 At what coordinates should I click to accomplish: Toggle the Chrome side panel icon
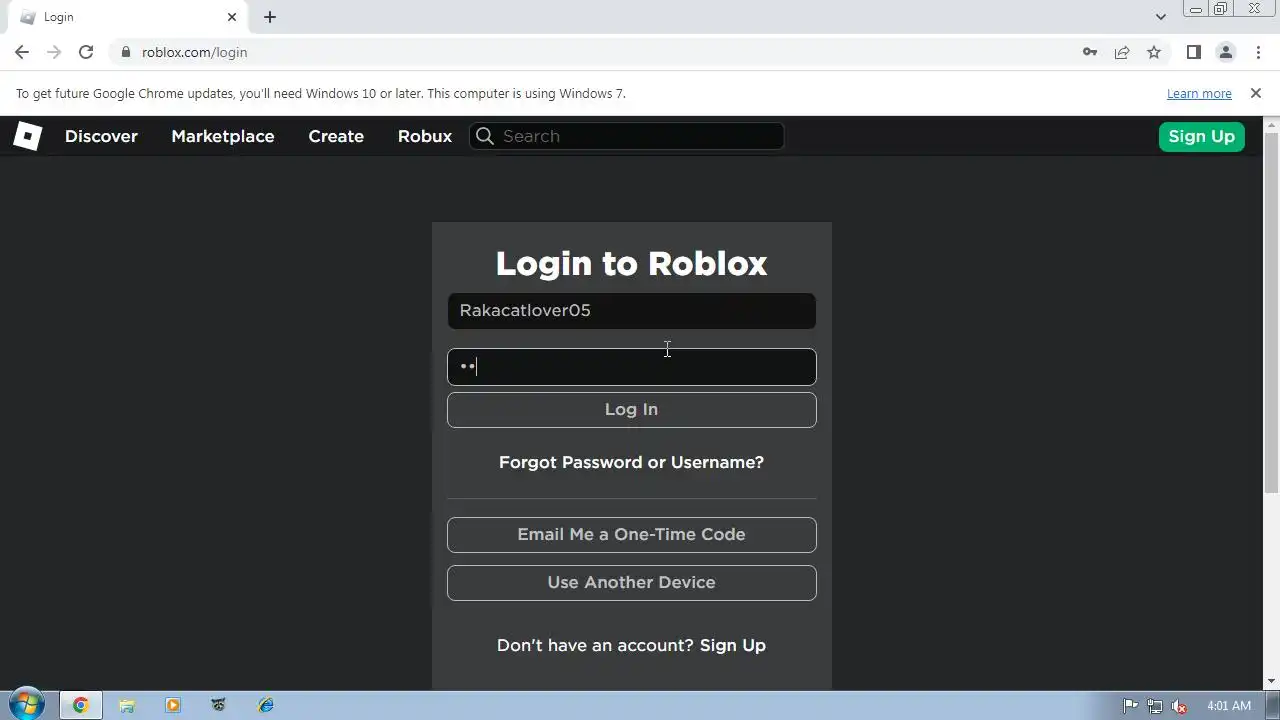pyautogui.click(x=1194, y=52)
